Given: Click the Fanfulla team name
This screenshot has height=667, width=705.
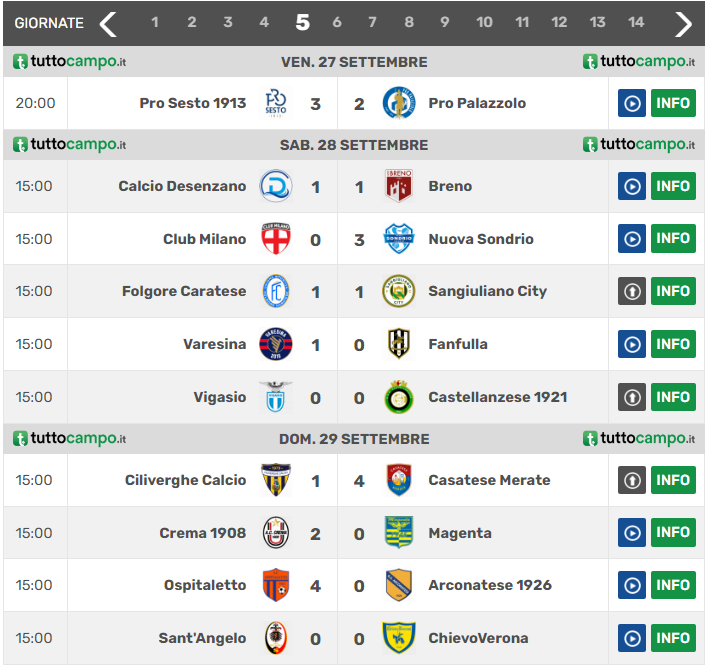Looking at the screenshot, I should pyautogui.click(x=458, y=344).
